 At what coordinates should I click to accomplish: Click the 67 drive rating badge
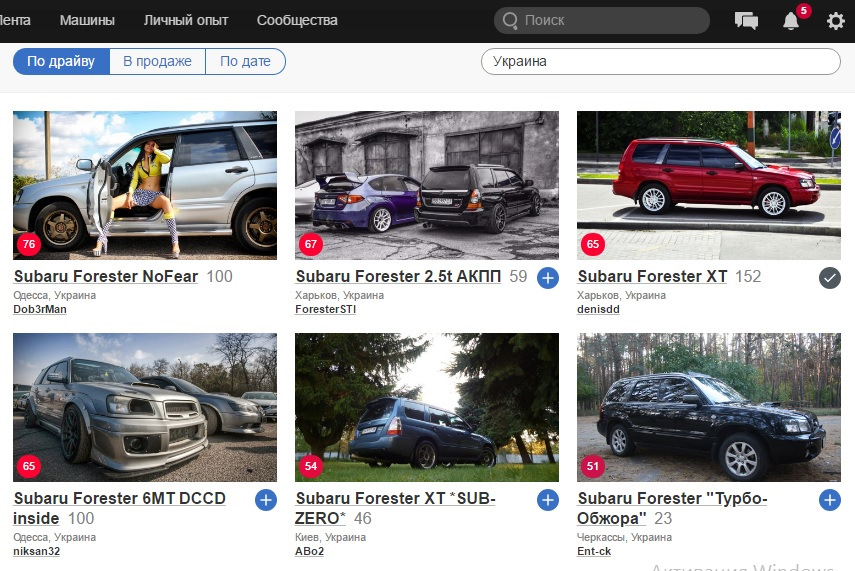click(311, 244)
